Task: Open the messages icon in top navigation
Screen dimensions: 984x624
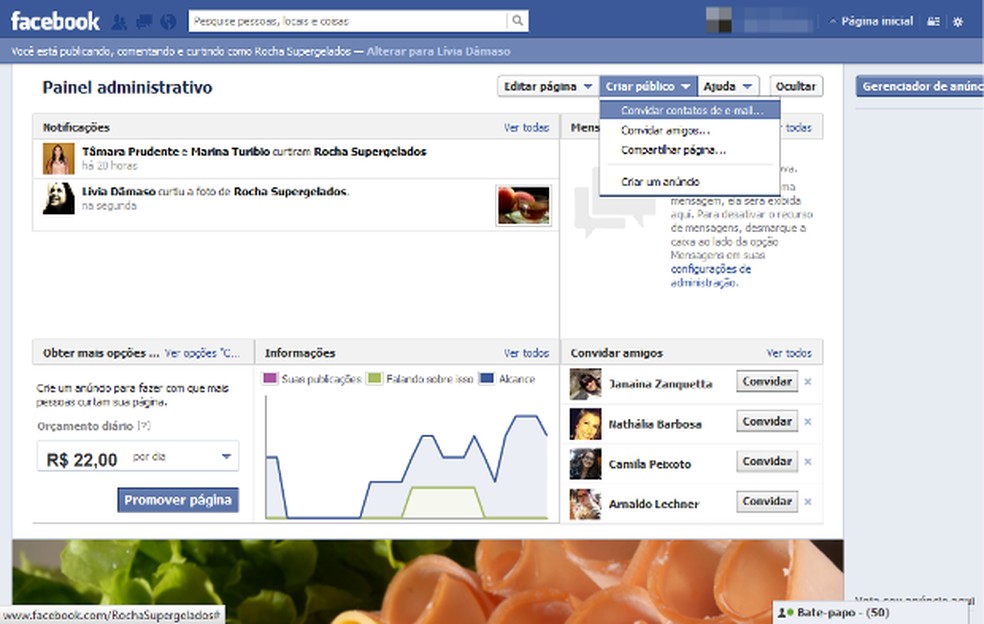Action: point(143,20)
